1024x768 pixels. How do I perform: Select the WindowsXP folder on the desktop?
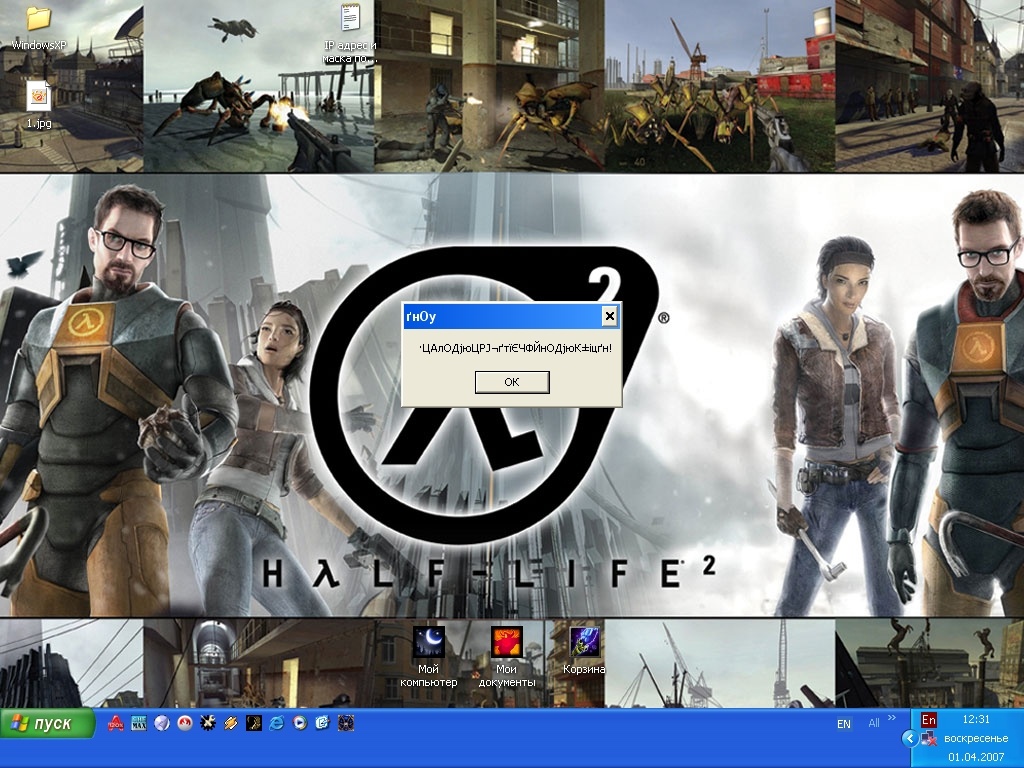point(39,27)
